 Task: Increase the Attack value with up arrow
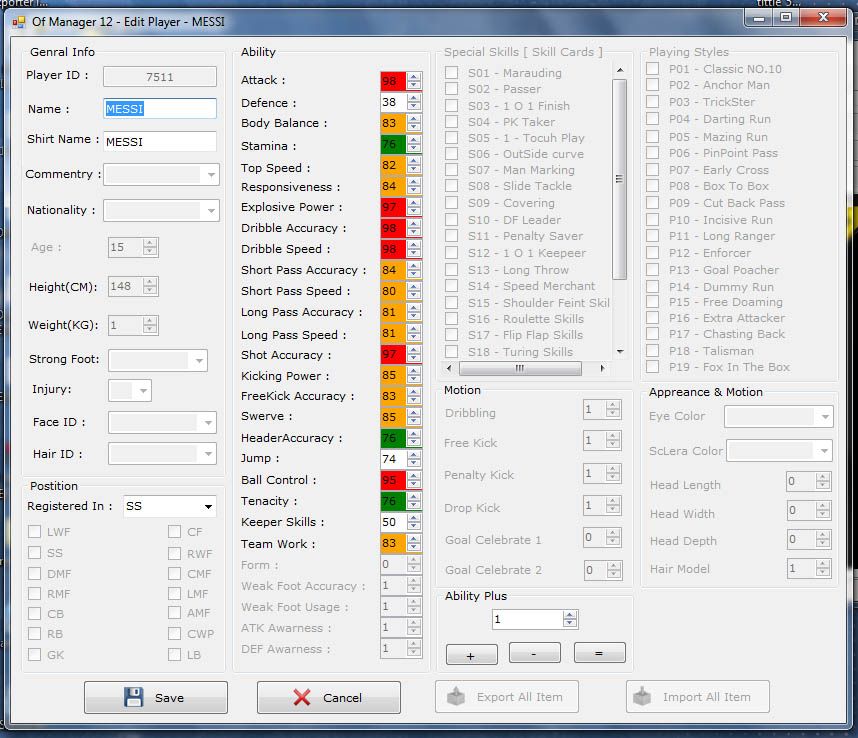coord(414,76)
